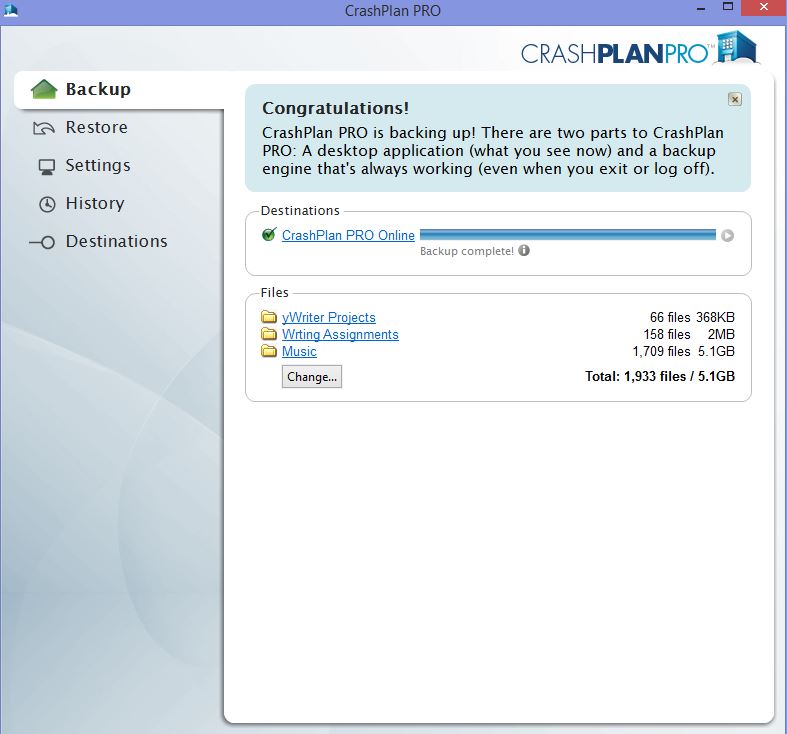Dismiss the Congratulations message box
Screen dimensions: 787x734
[735, 99]
